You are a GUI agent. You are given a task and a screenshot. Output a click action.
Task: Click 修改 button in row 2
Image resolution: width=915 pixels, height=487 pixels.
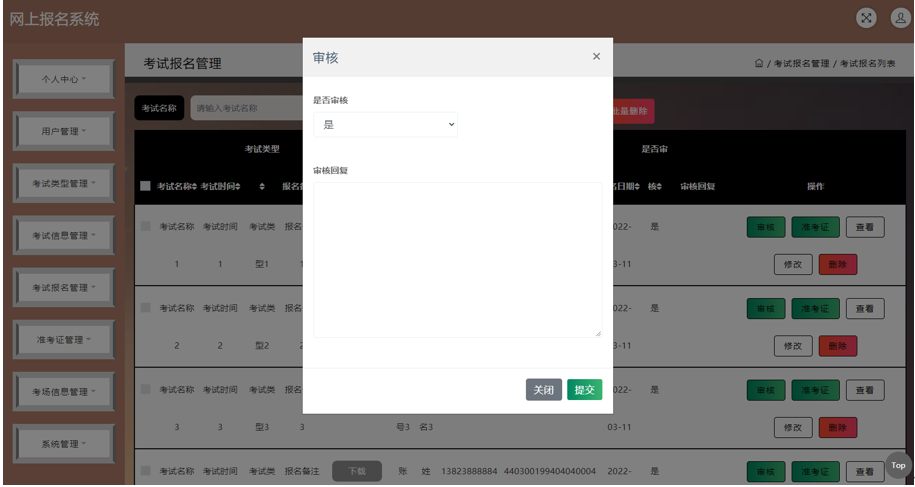tap(793, 346)
